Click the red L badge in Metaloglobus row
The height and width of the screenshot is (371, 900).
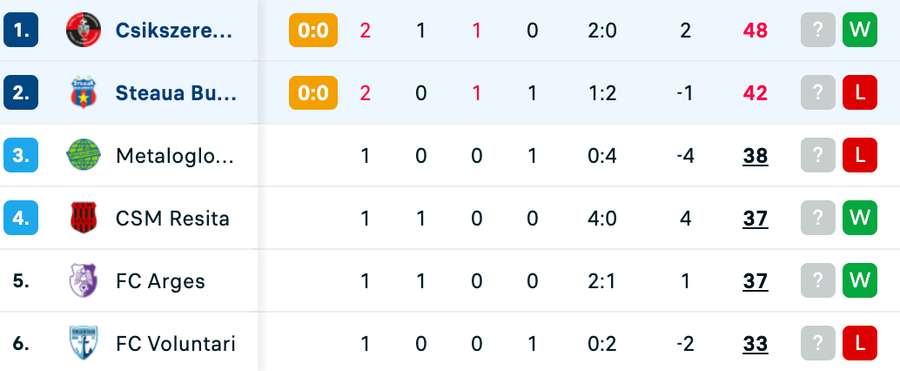pos(860,155)
